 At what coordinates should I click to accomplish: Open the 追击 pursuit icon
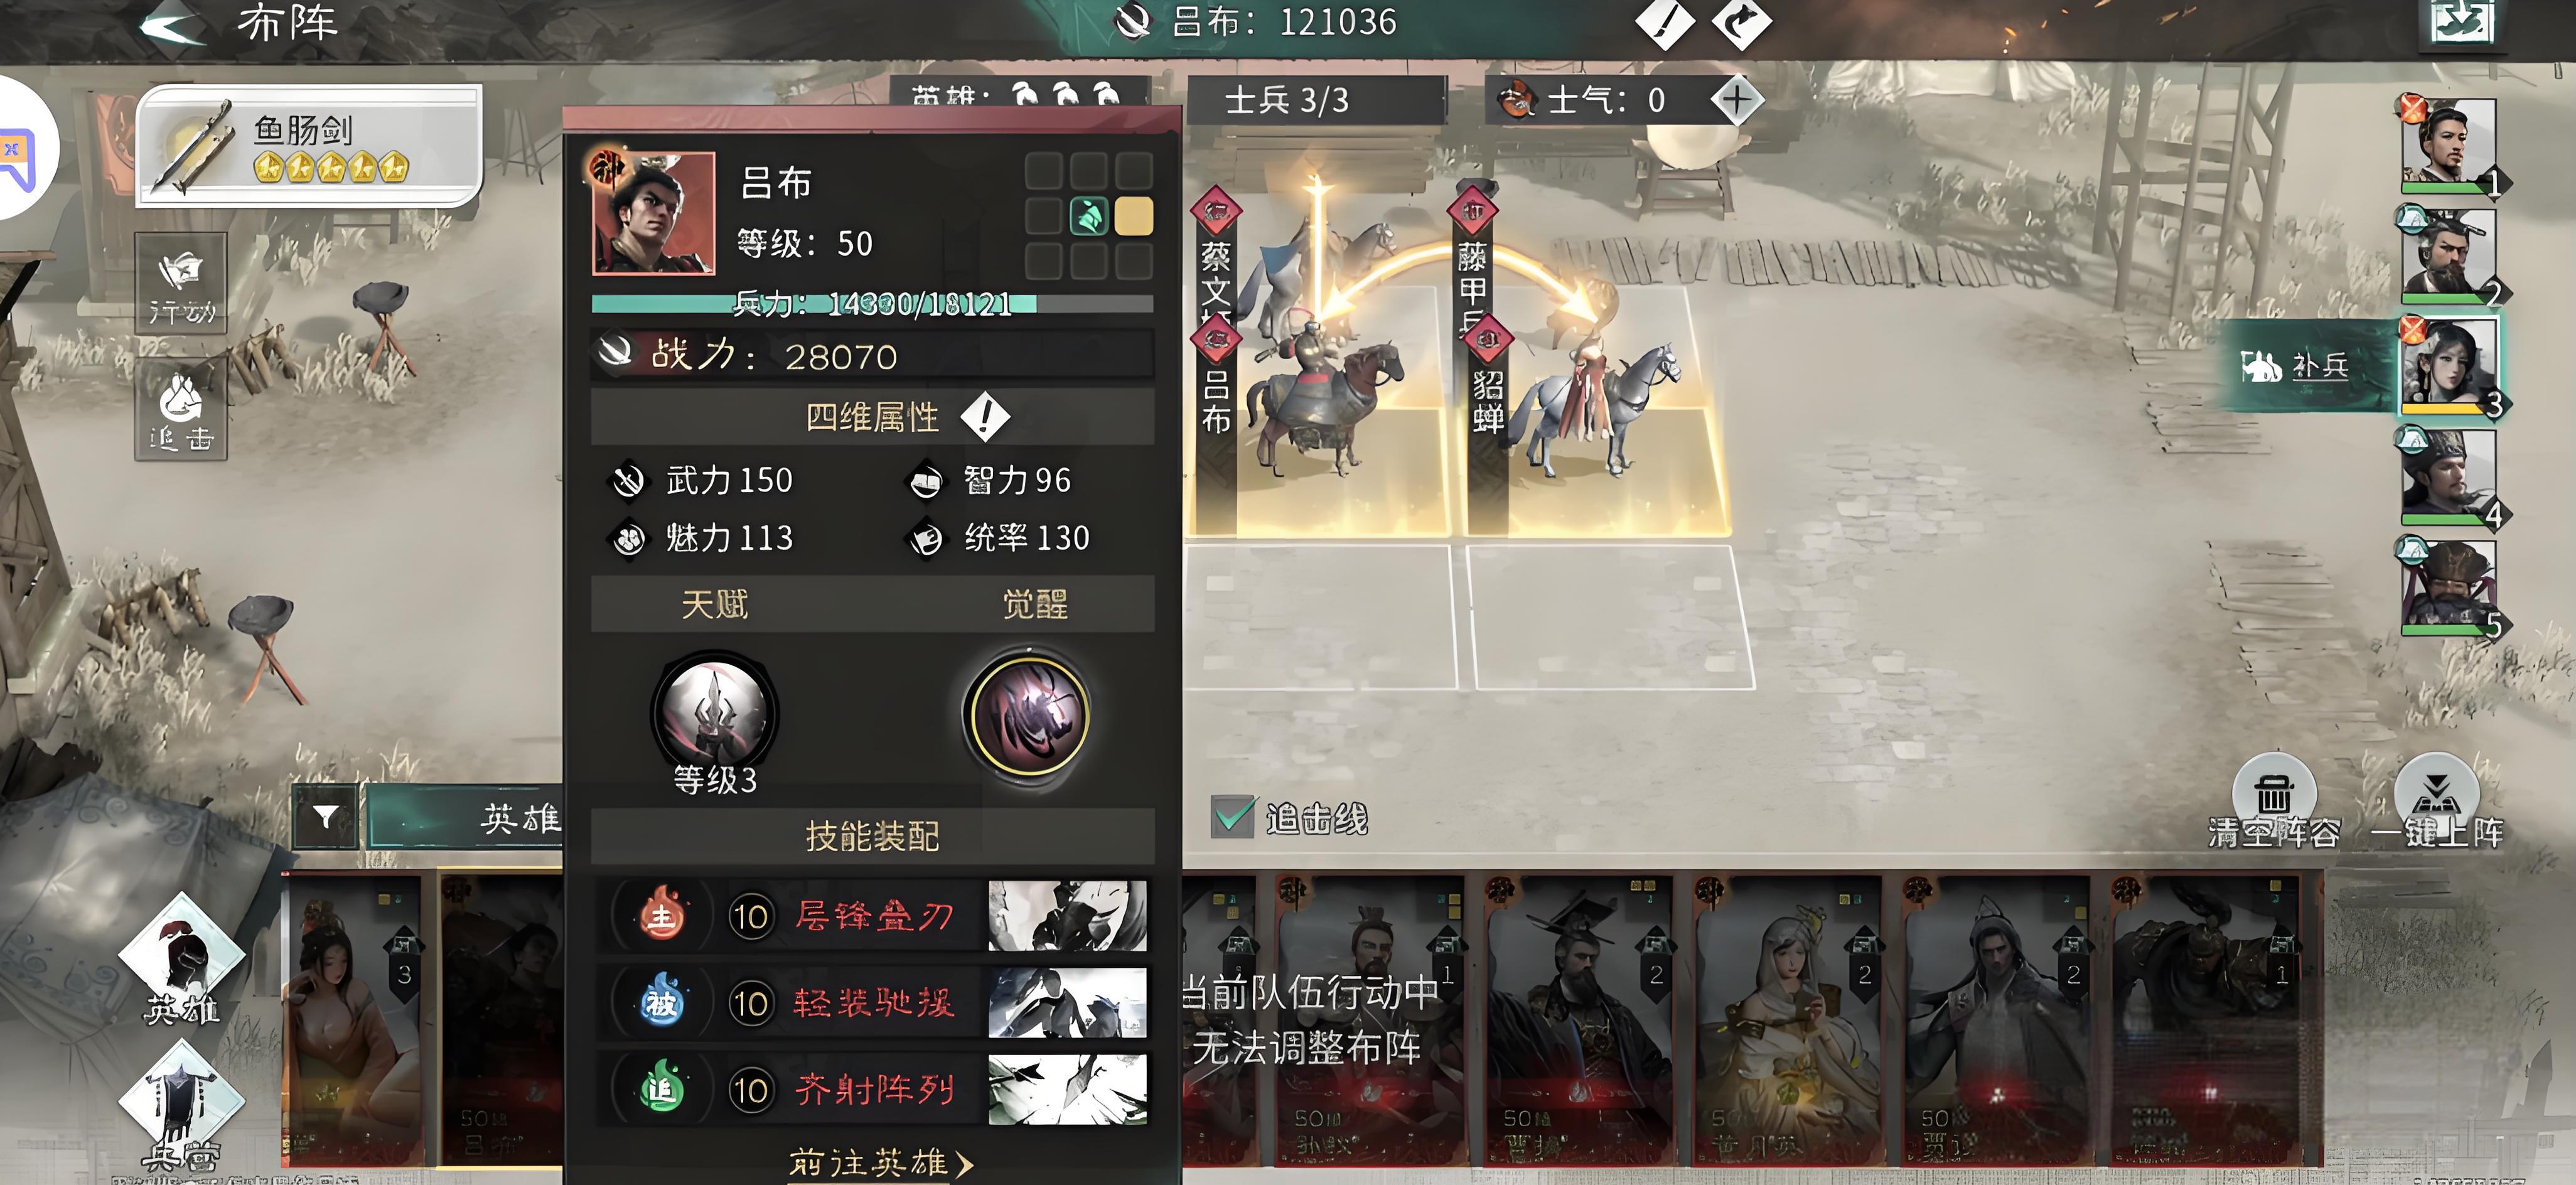pyautogui.click(x=181, y=411)
